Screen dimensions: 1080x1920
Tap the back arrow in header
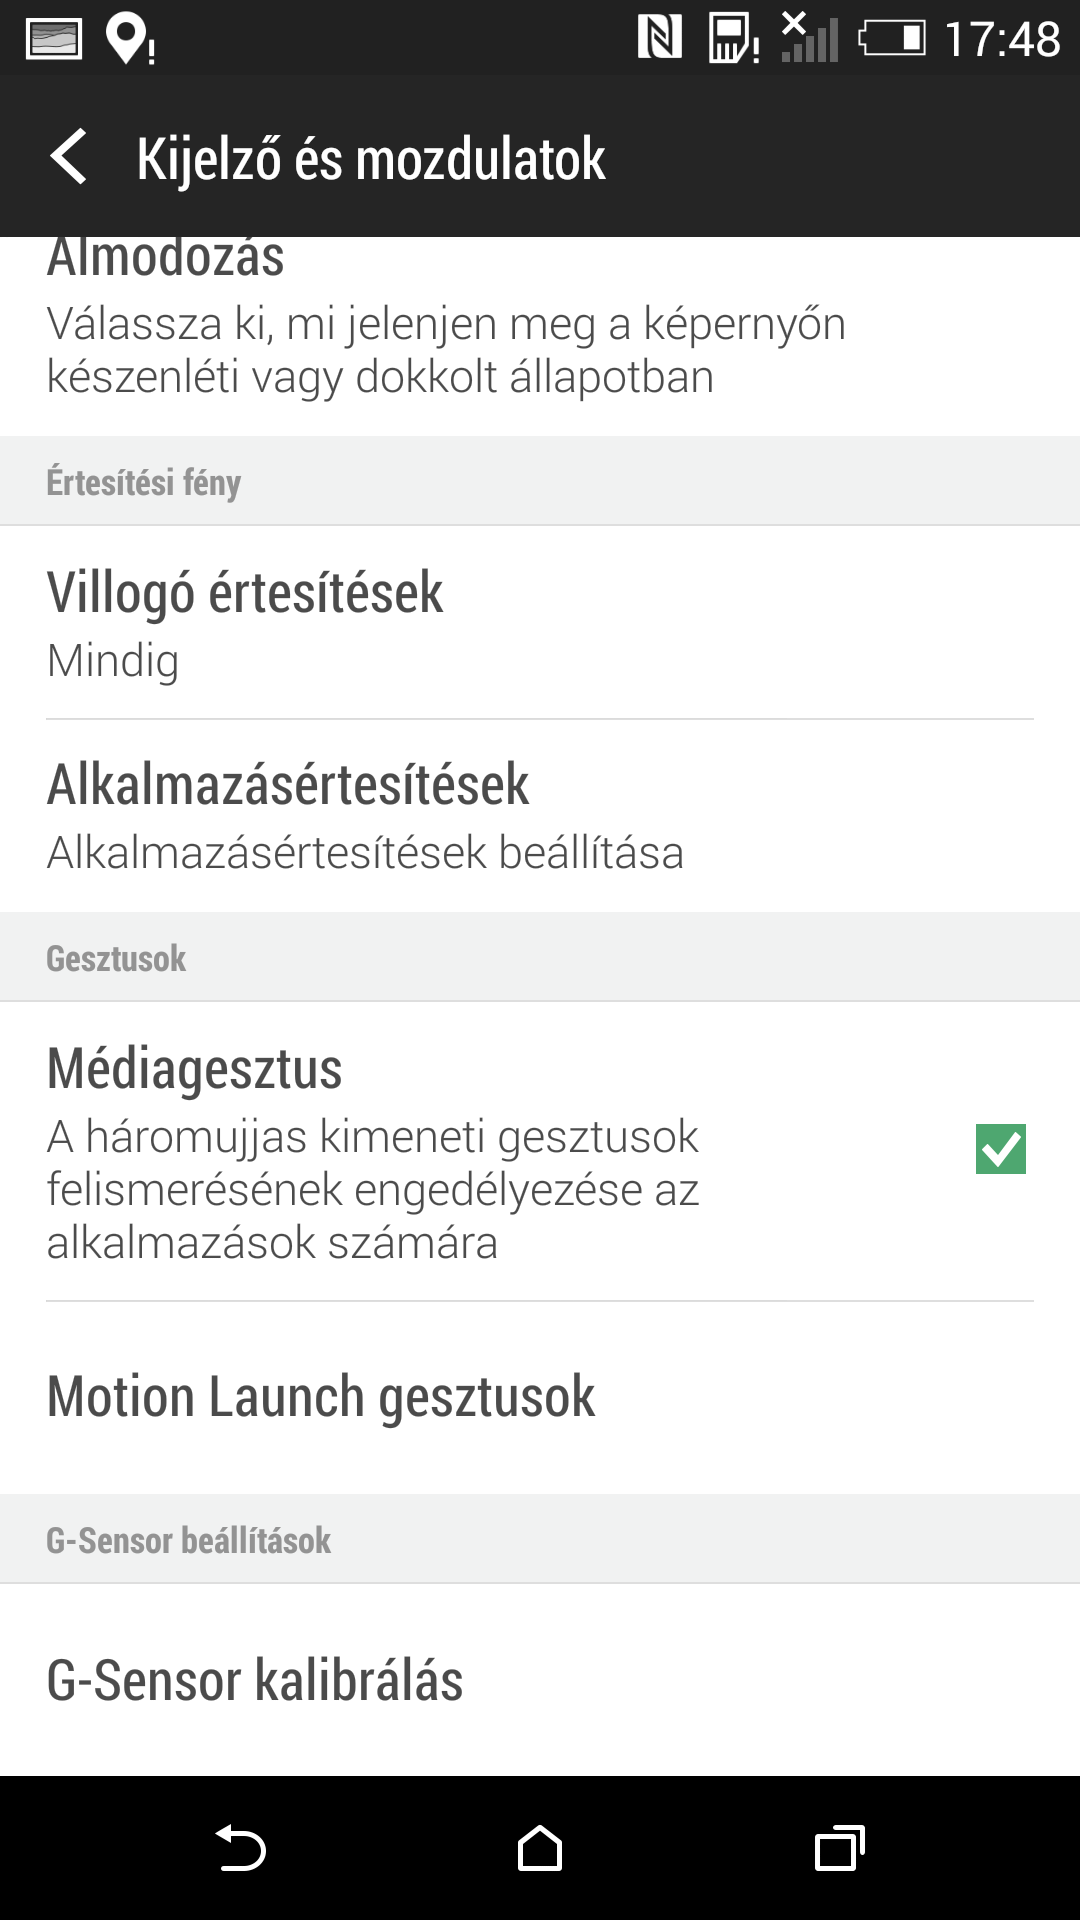pyautogui.click(x=68, y=157)
